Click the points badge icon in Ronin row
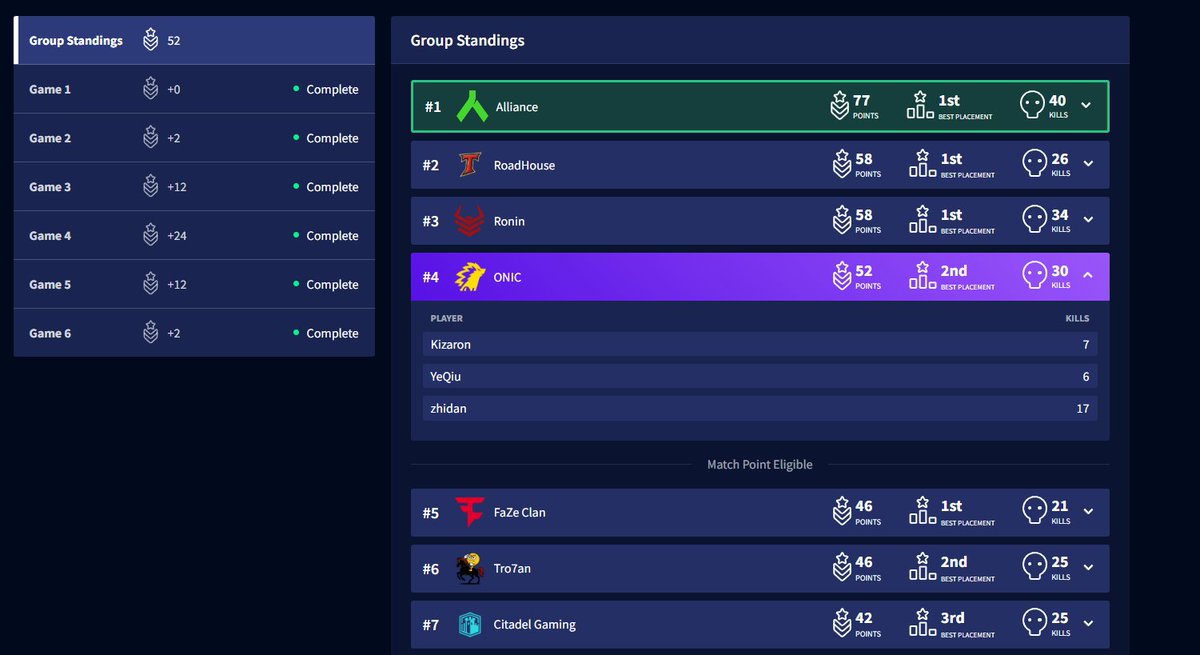 (x=842, y=220)
